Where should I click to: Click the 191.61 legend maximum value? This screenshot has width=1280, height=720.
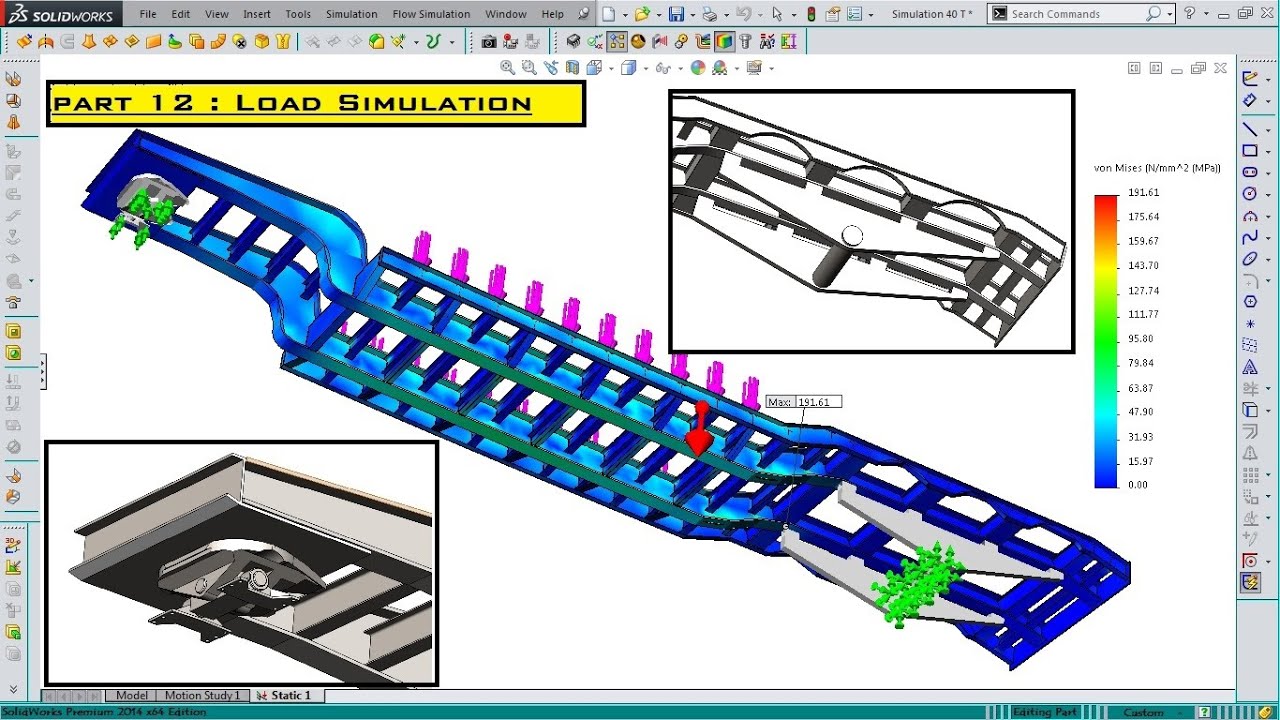[x=1143, y=192]
